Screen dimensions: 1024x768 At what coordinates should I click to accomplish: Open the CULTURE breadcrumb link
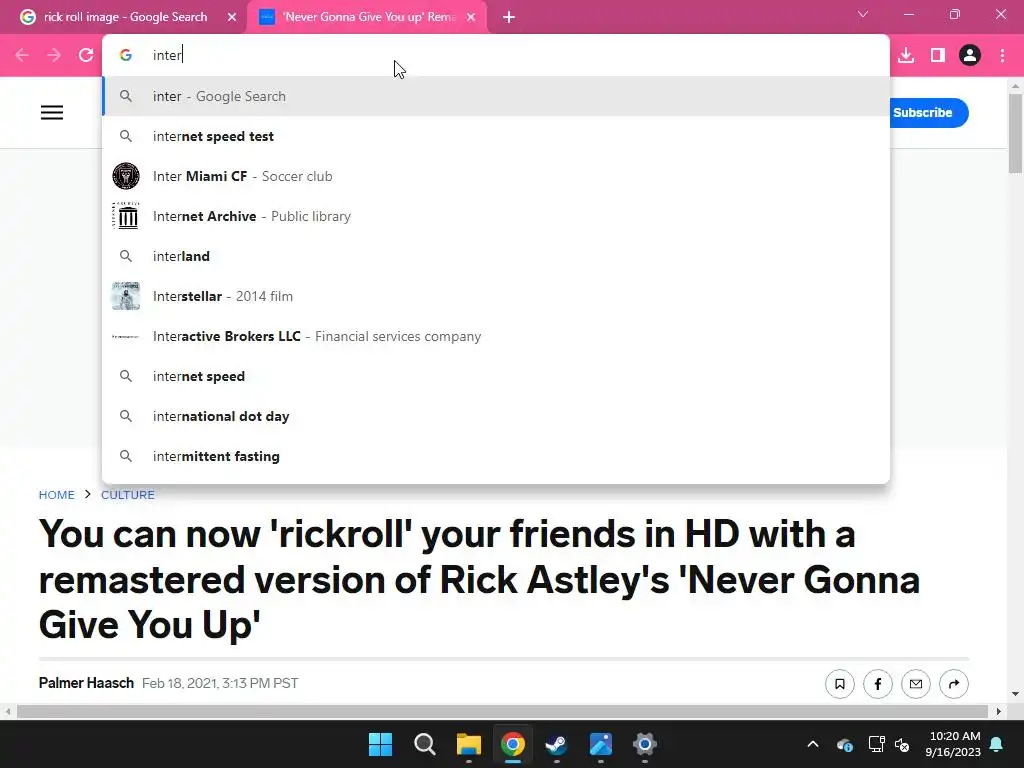point(128,495)
